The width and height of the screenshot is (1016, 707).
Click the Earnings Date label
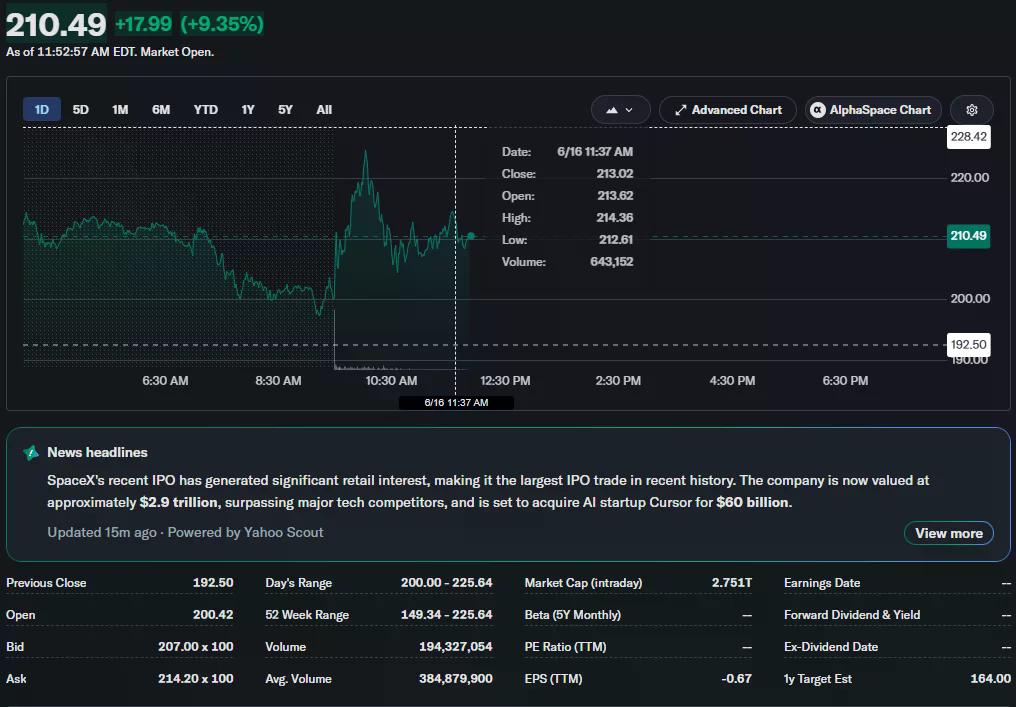[822, 583]
